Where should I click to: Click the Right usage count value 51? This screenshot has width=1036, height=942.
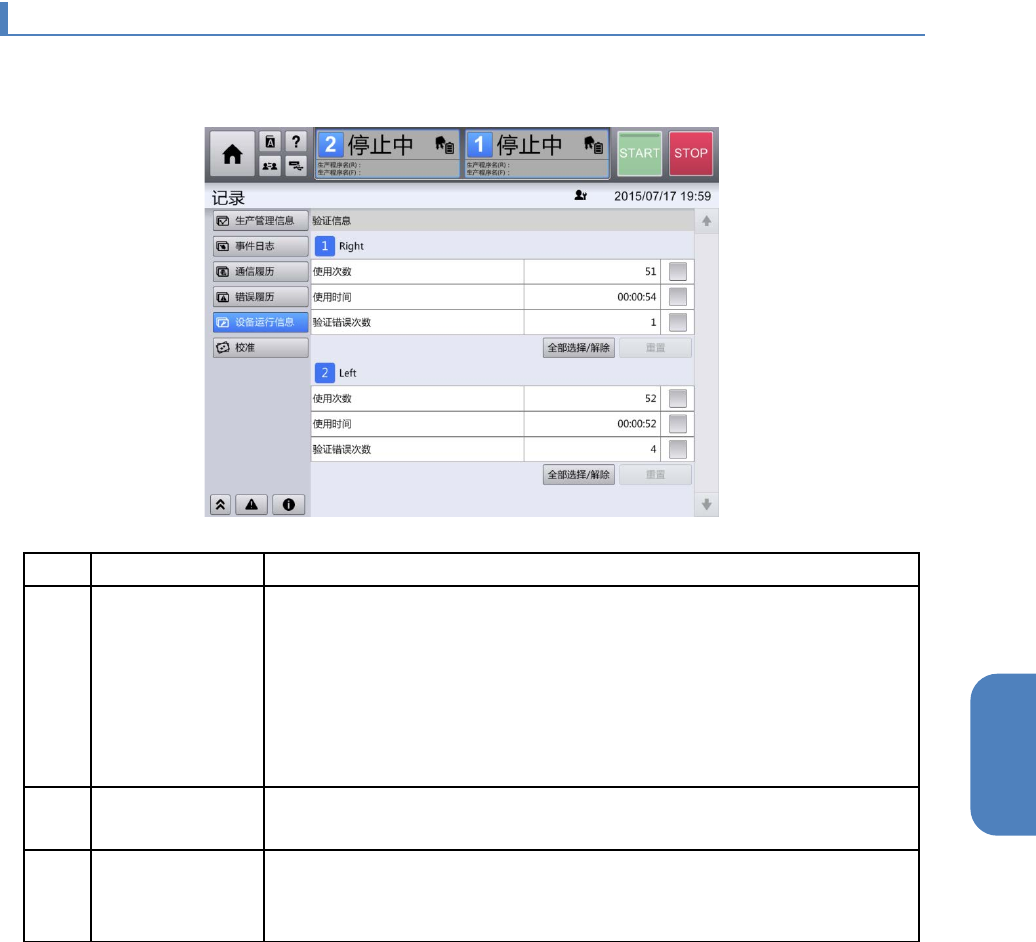tap(651, 272)
